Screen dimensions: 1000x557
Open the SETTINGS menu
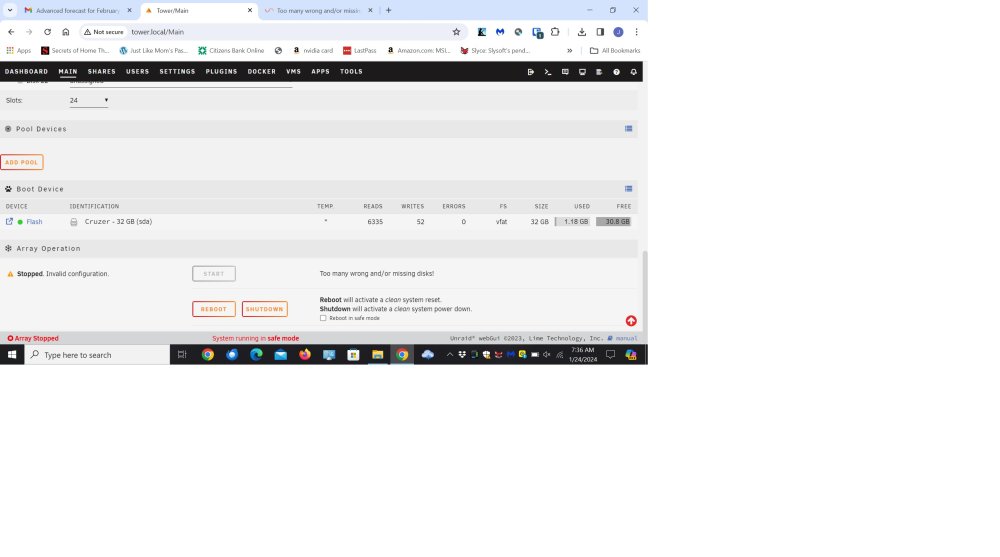coord(177,72)
